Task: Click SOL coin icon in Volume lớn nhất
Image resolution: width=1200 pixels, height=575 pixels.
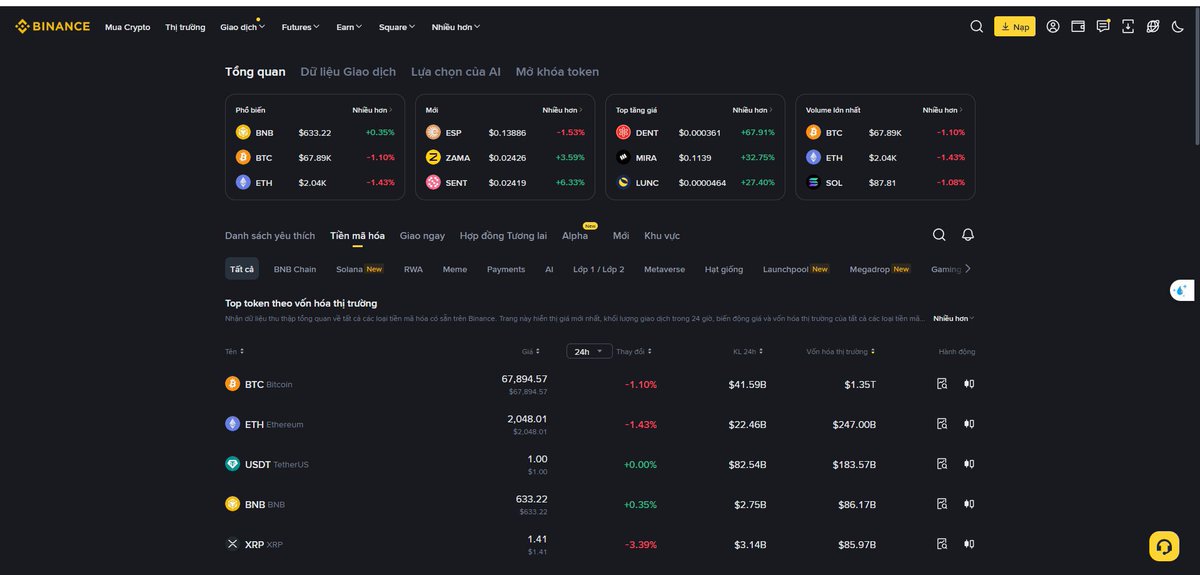Action: tap(813, 182)
